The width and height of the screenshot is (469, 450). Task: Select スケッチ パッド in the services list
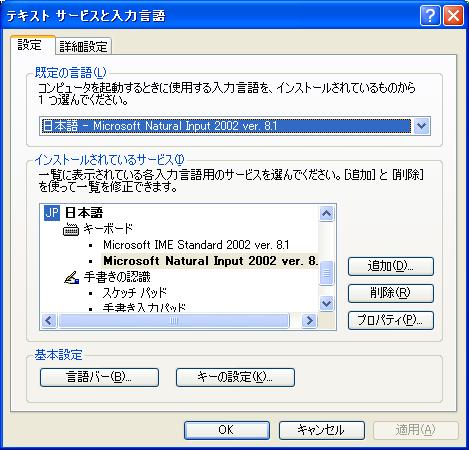135,293
